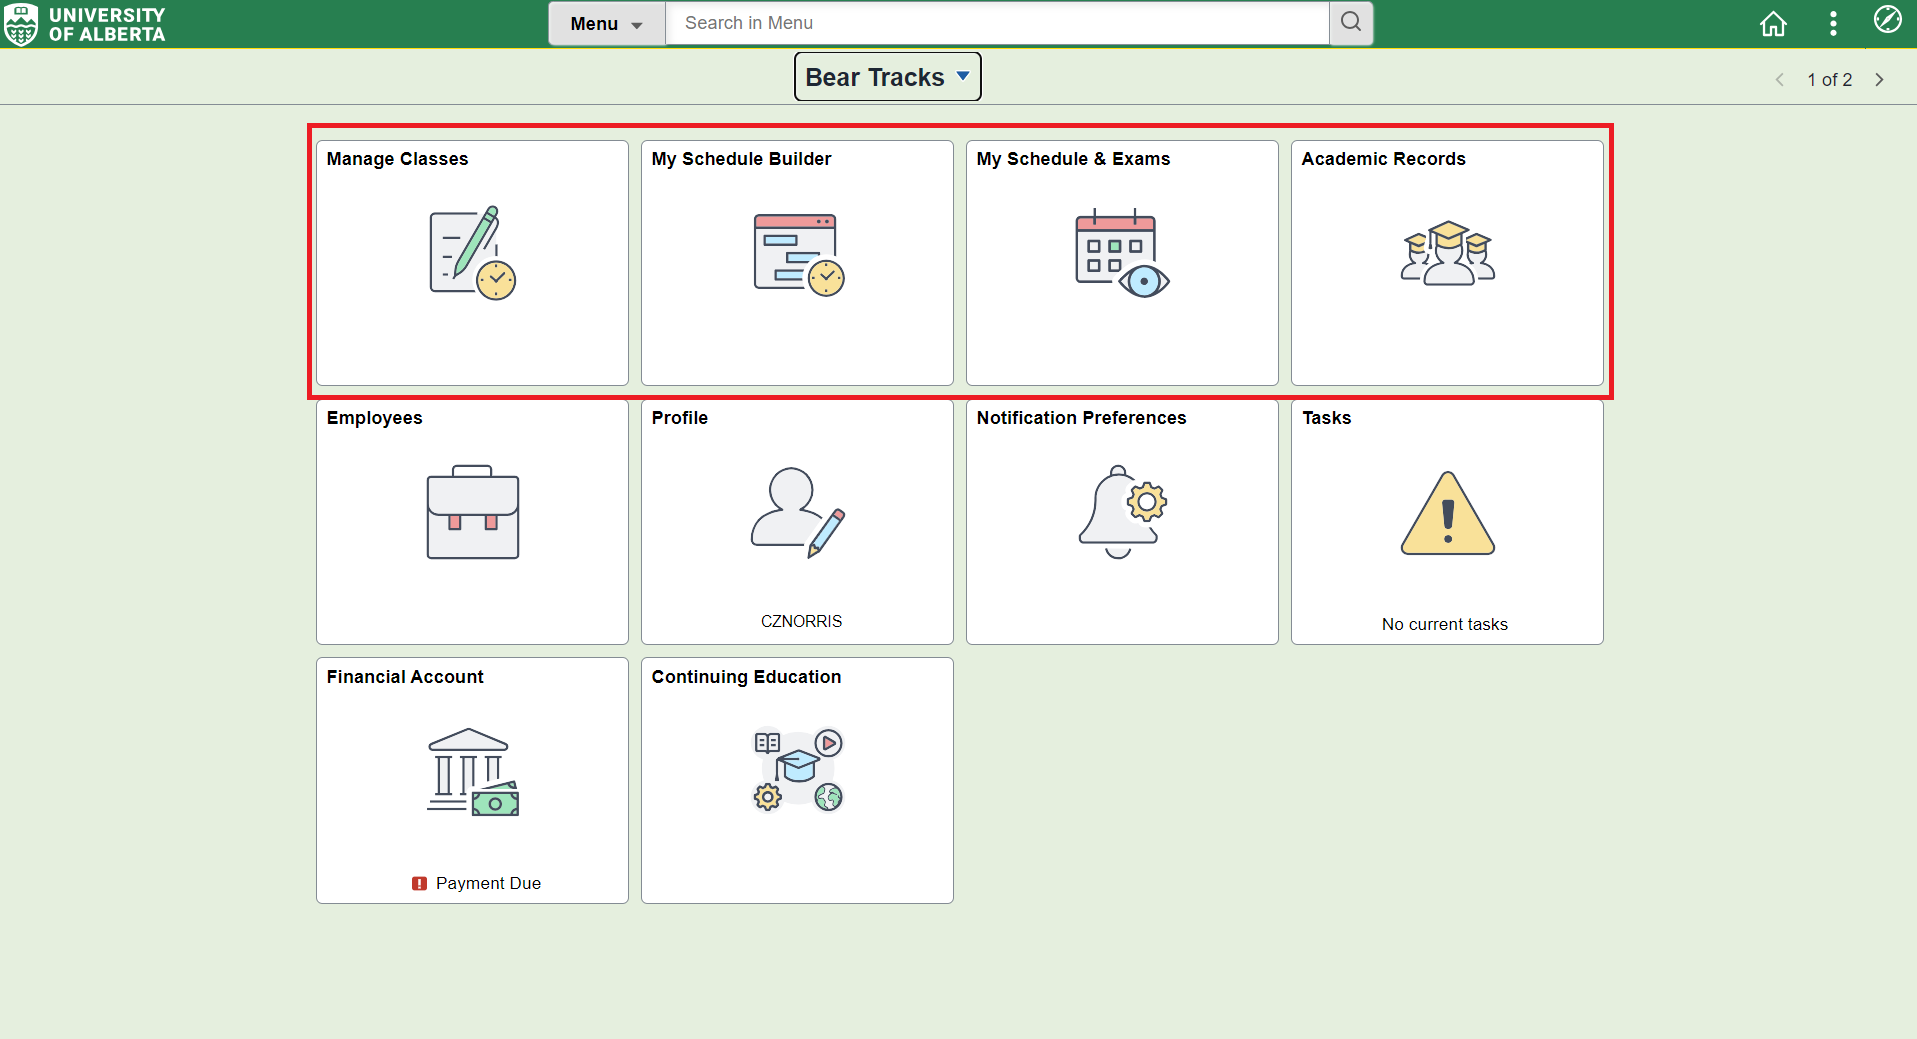
Task: Click the Notification Preferences tile title
Action: point(1081,418)
